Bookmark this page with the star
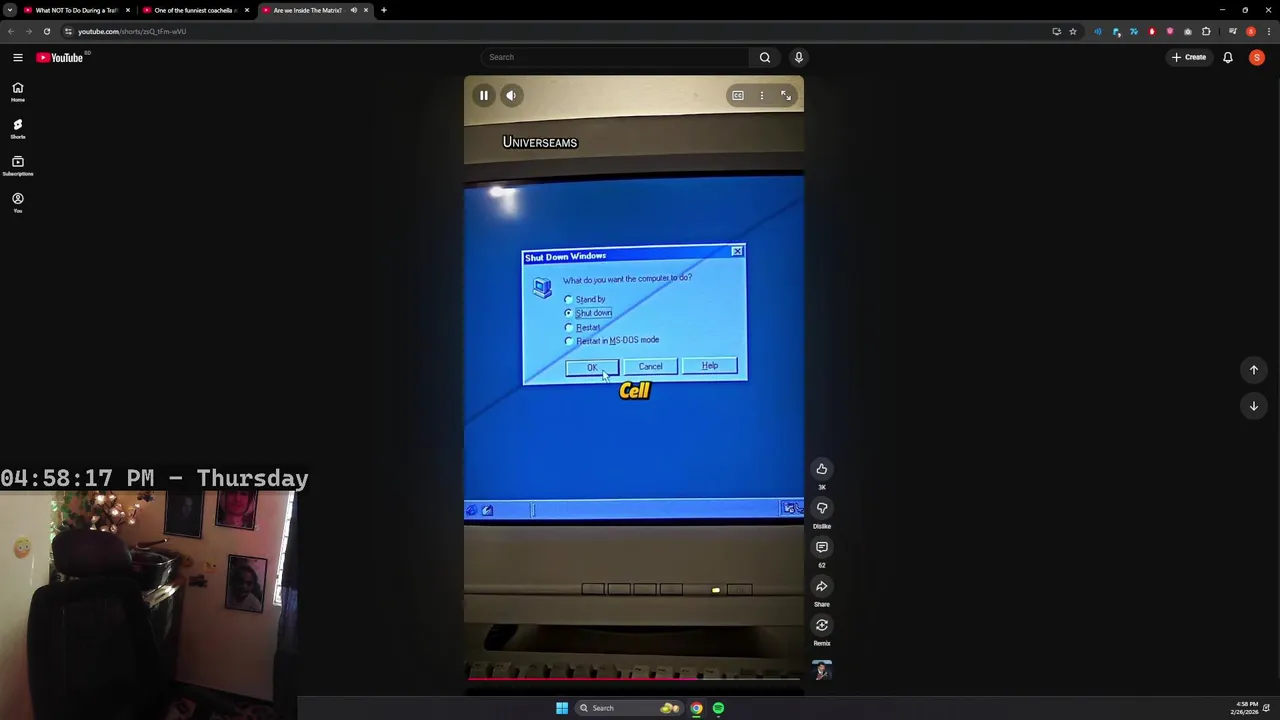The width and height of the screenshot is (1280, 720). coord(1073,31)
